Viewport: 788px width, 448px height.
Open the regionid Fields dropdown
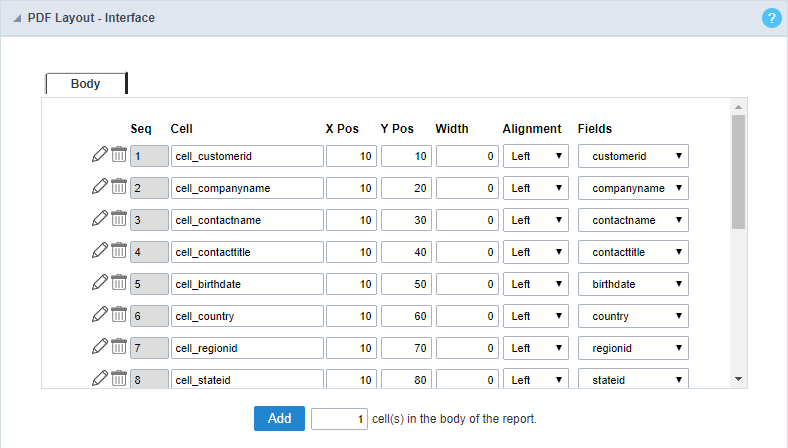pyautogui.click(x=633, y=348)
